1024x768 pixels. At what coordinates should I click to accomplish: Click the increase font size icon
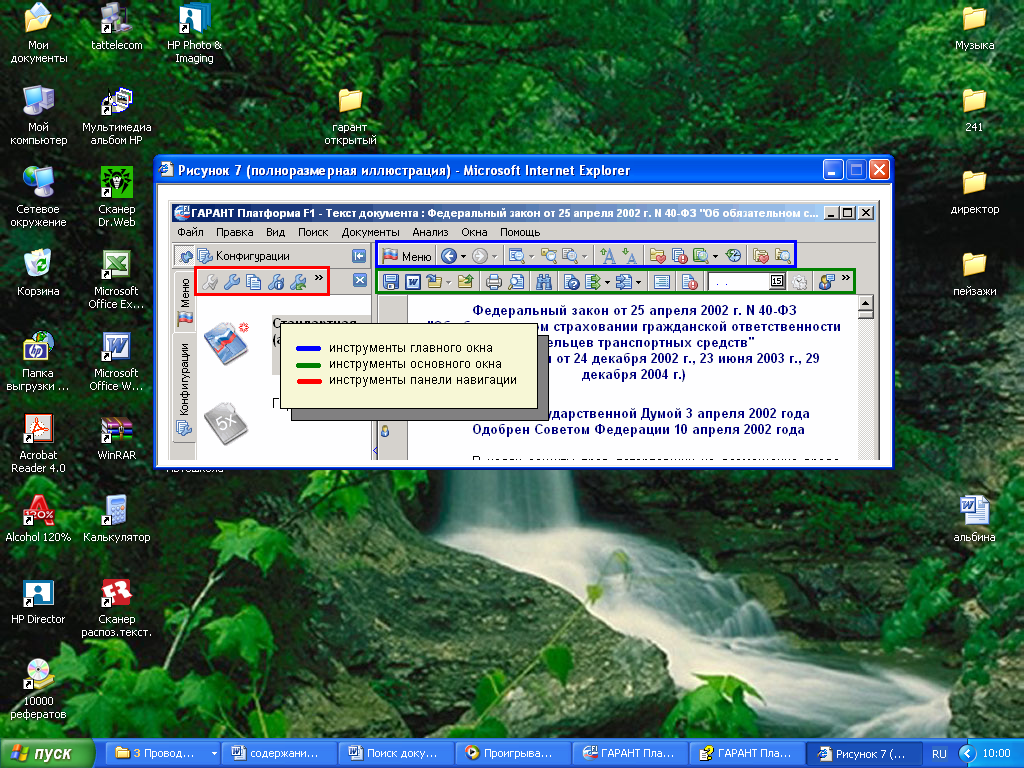[x=607, y=255]
